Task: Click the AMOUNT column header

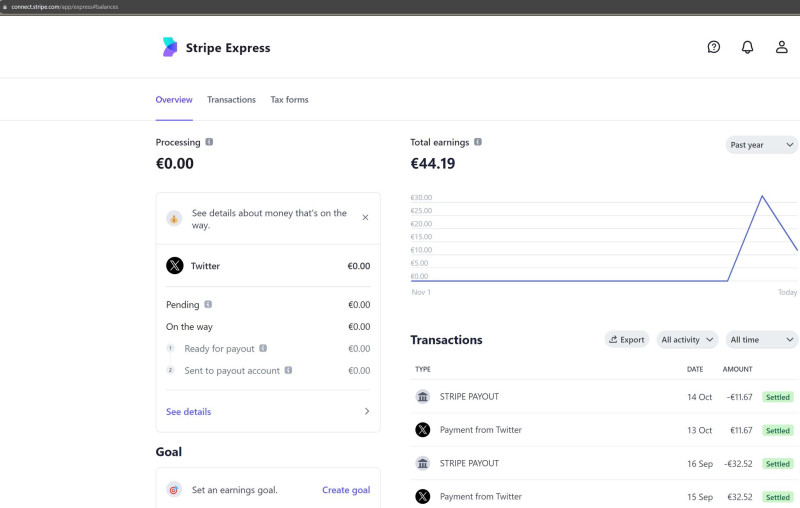Action: (x=737, y=369)
